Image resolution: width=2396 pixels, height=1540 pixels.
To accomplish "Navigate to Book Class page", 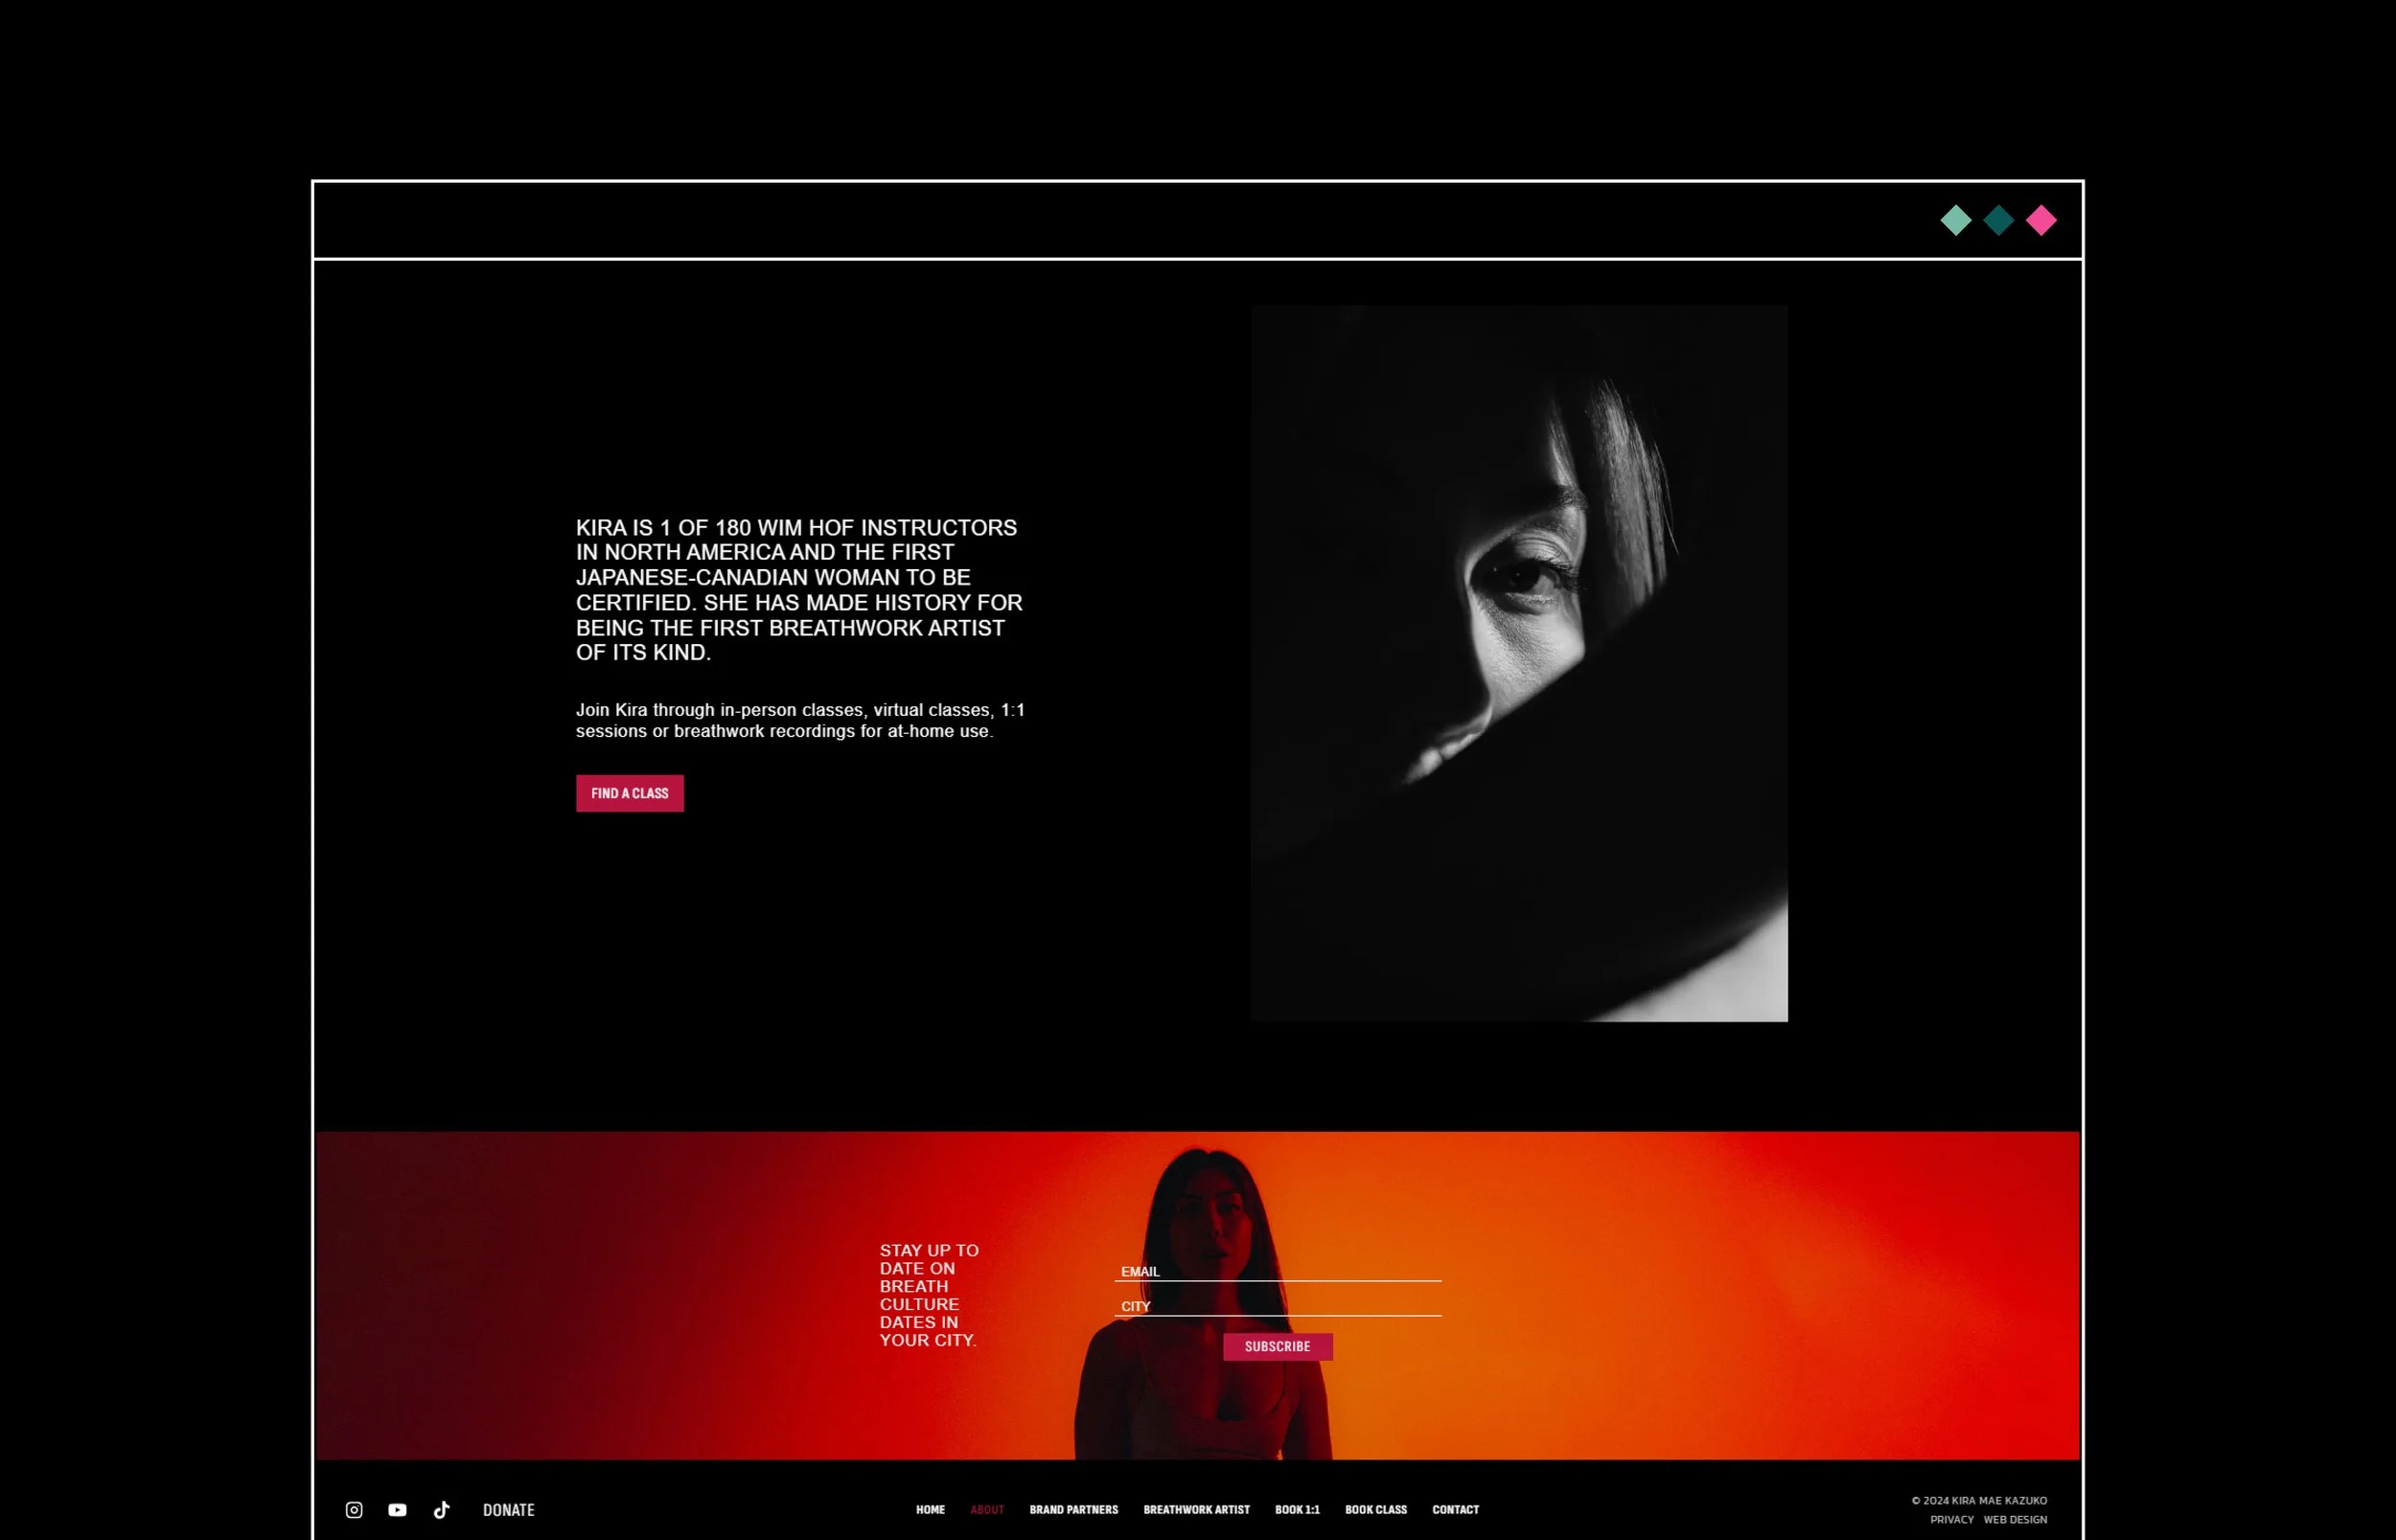I will click(1376, 1510).
